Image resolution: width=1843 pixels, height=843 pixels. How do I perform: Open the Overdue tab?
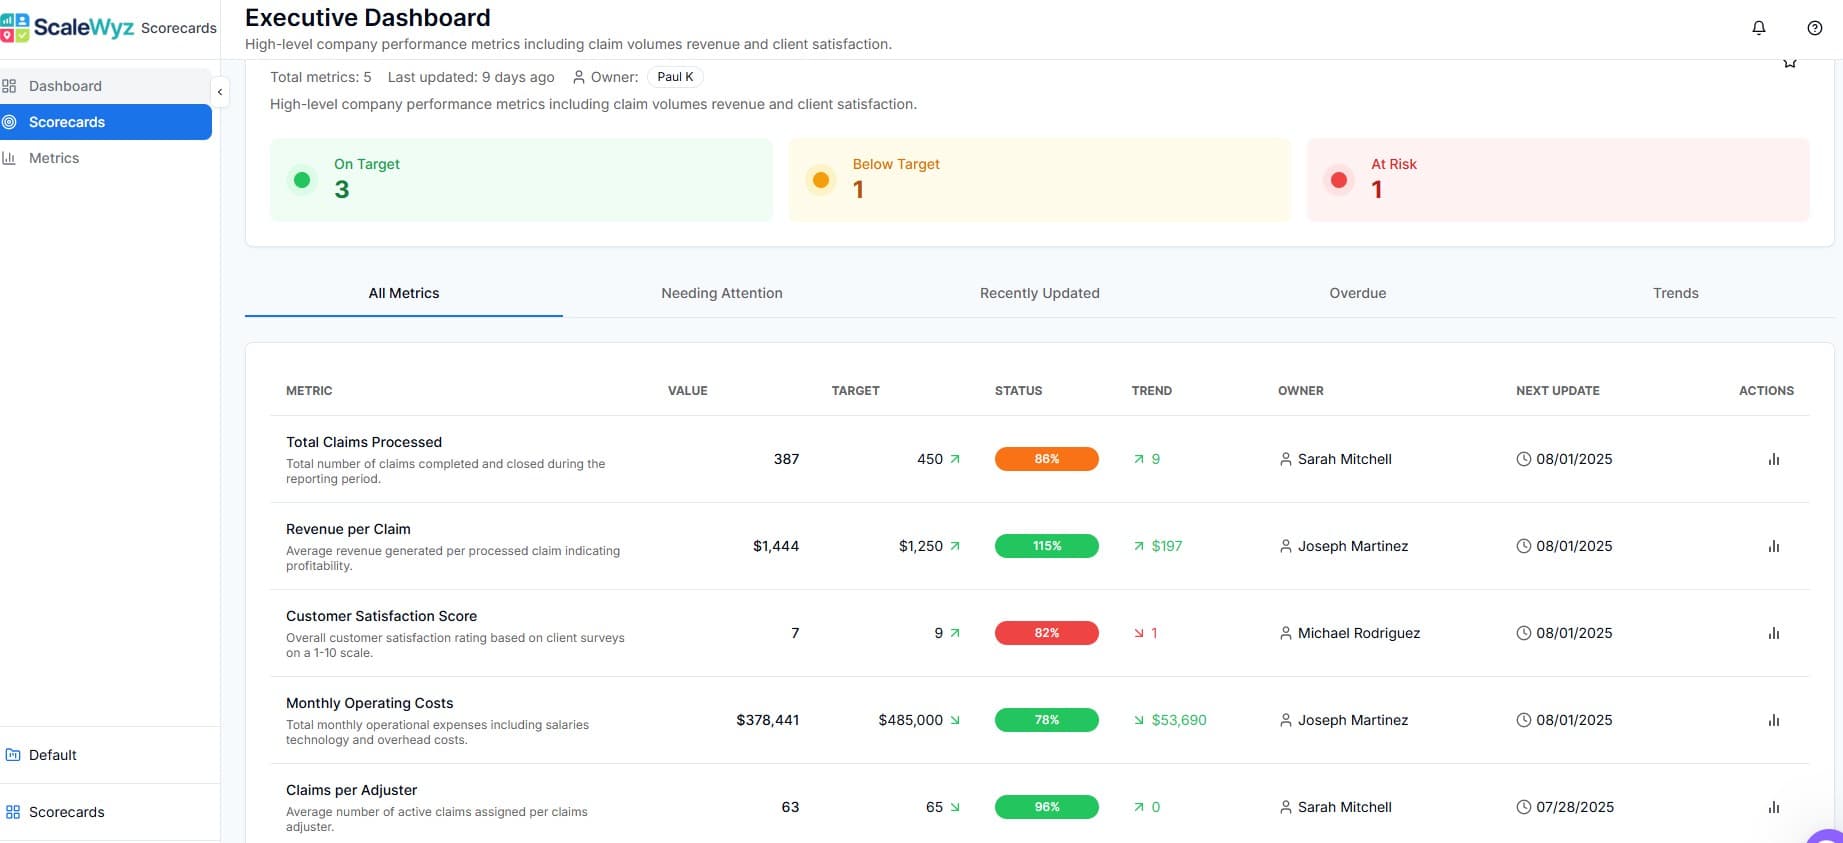point(1357,293)
